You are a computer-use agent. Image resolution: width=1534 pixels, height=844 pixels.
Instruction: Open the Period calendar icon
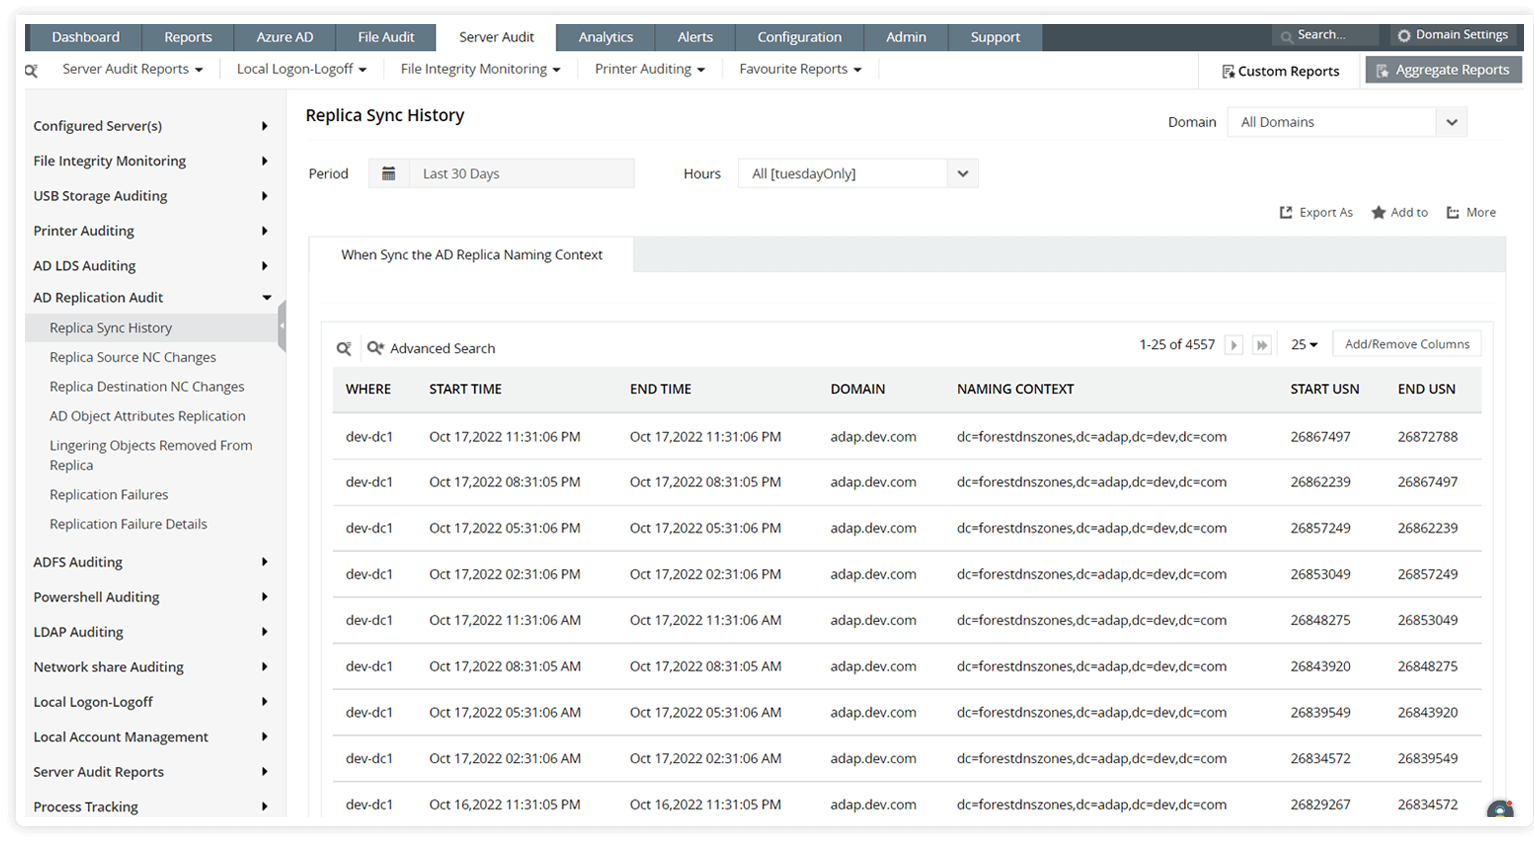click(x=389, y=172)
